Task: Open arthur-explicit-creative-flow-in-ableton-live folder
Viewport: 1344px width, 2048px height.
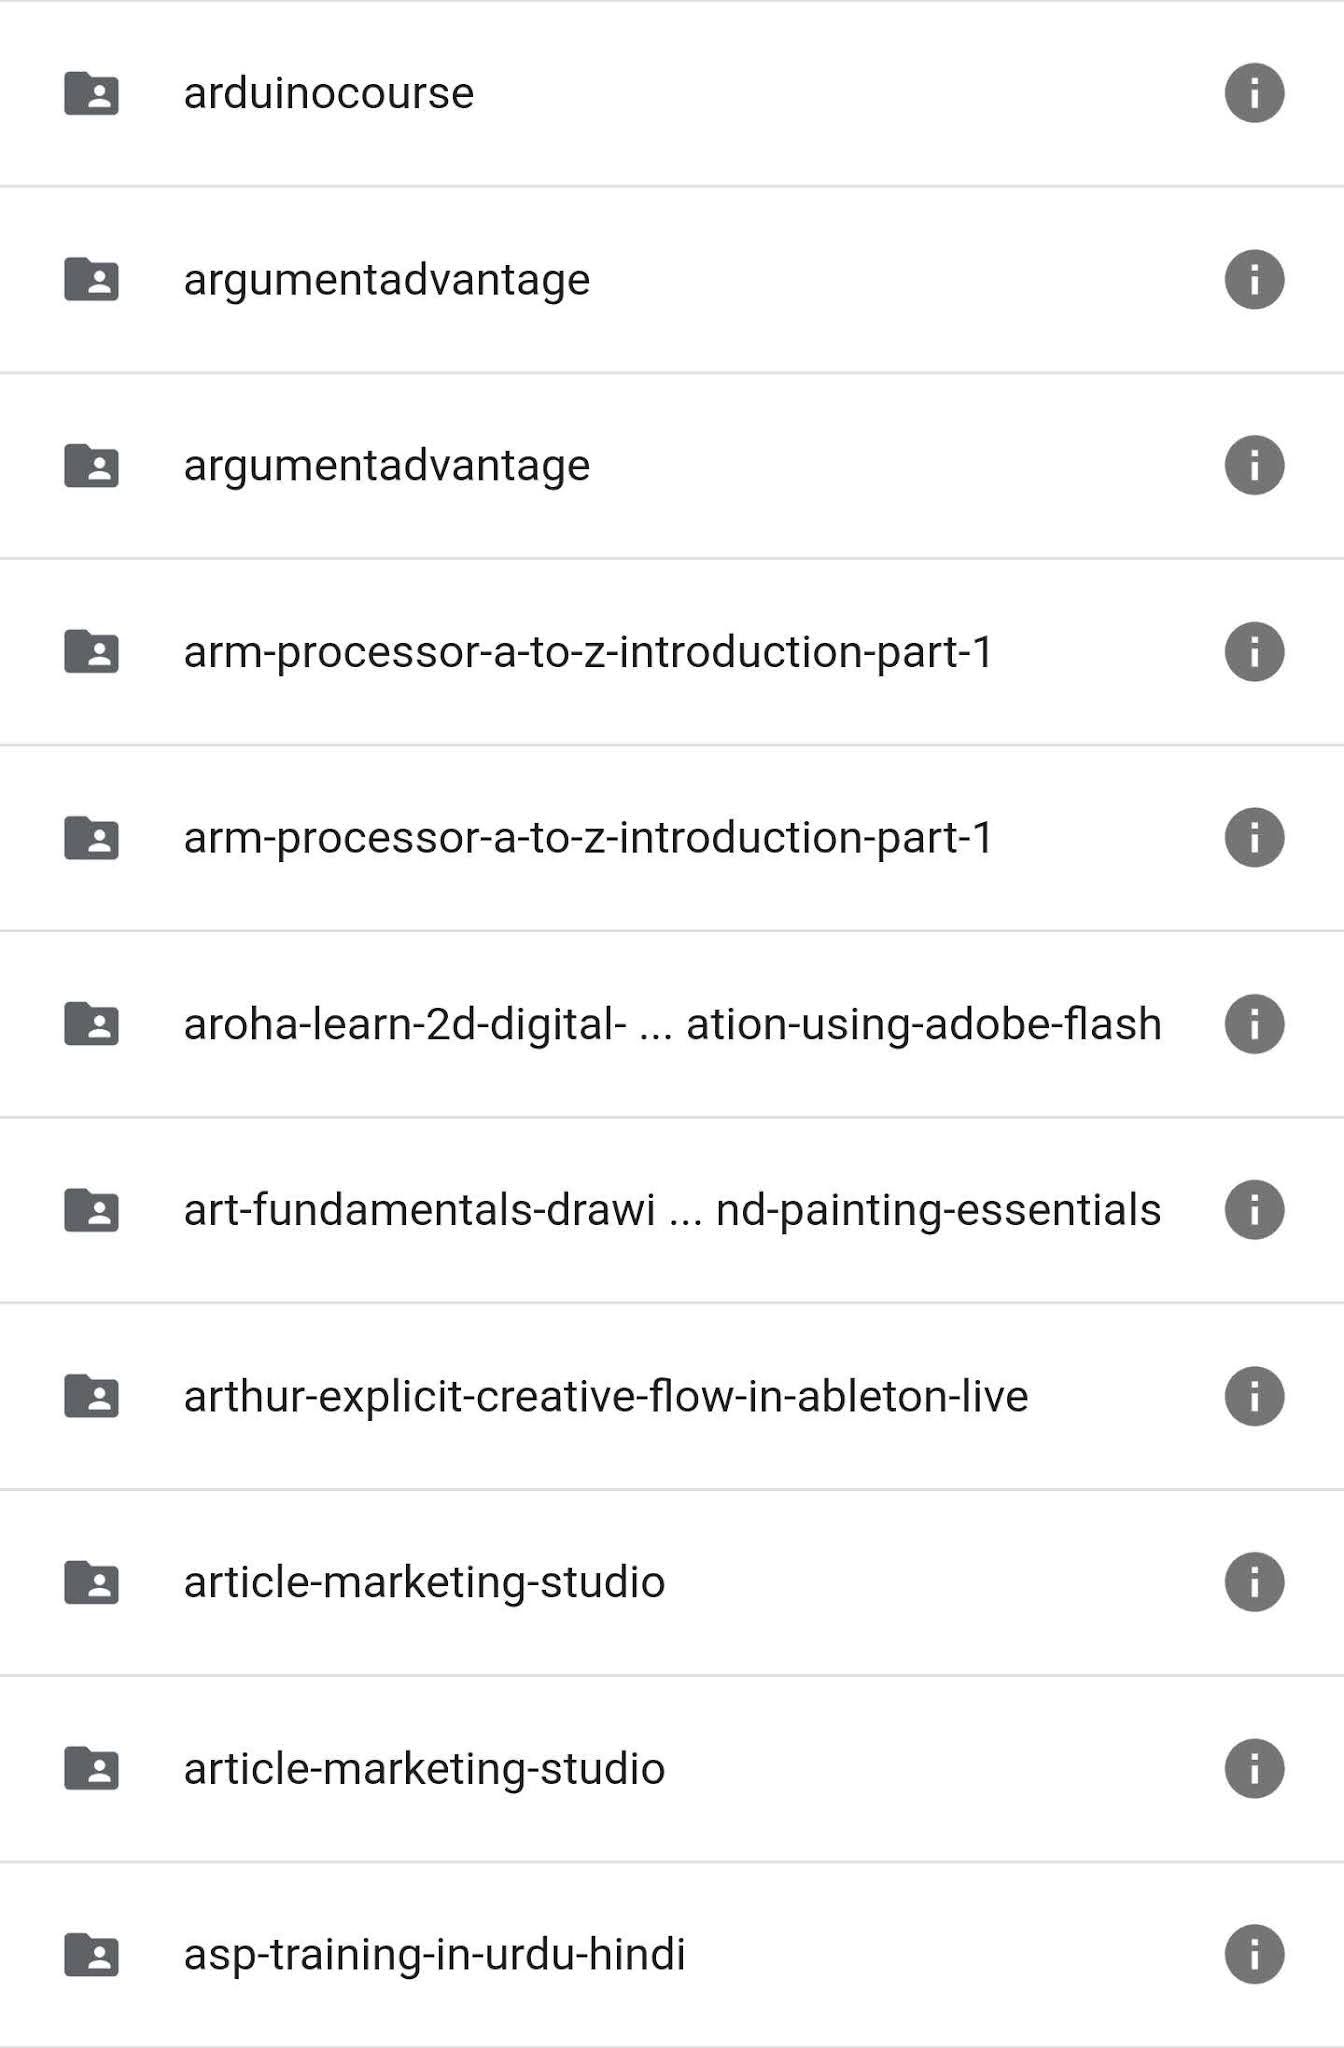Action: click(606, 1398)
